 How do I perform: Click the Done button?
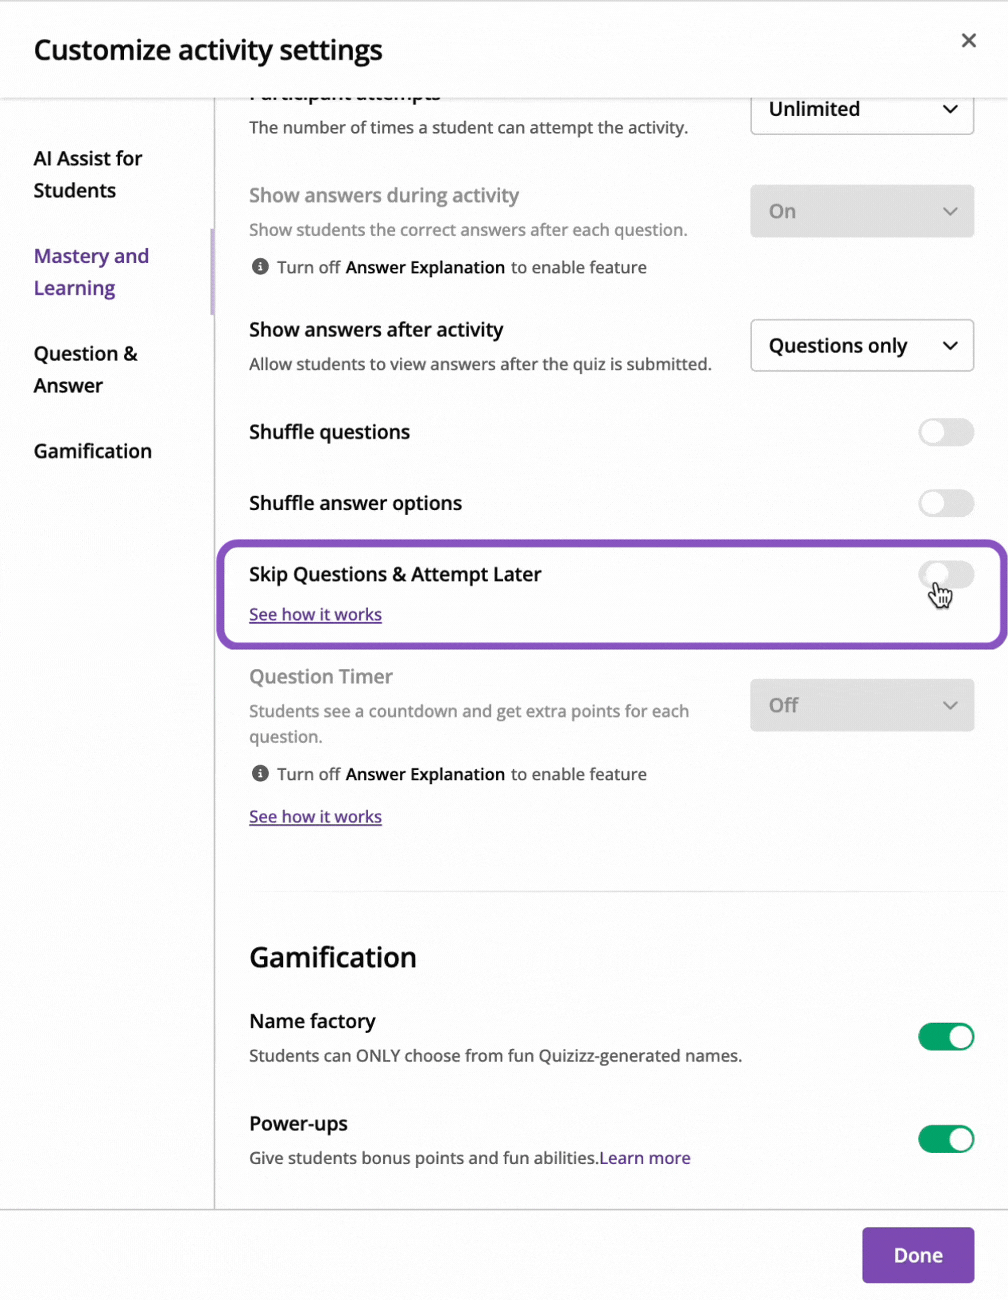(x=918, y=1255)
